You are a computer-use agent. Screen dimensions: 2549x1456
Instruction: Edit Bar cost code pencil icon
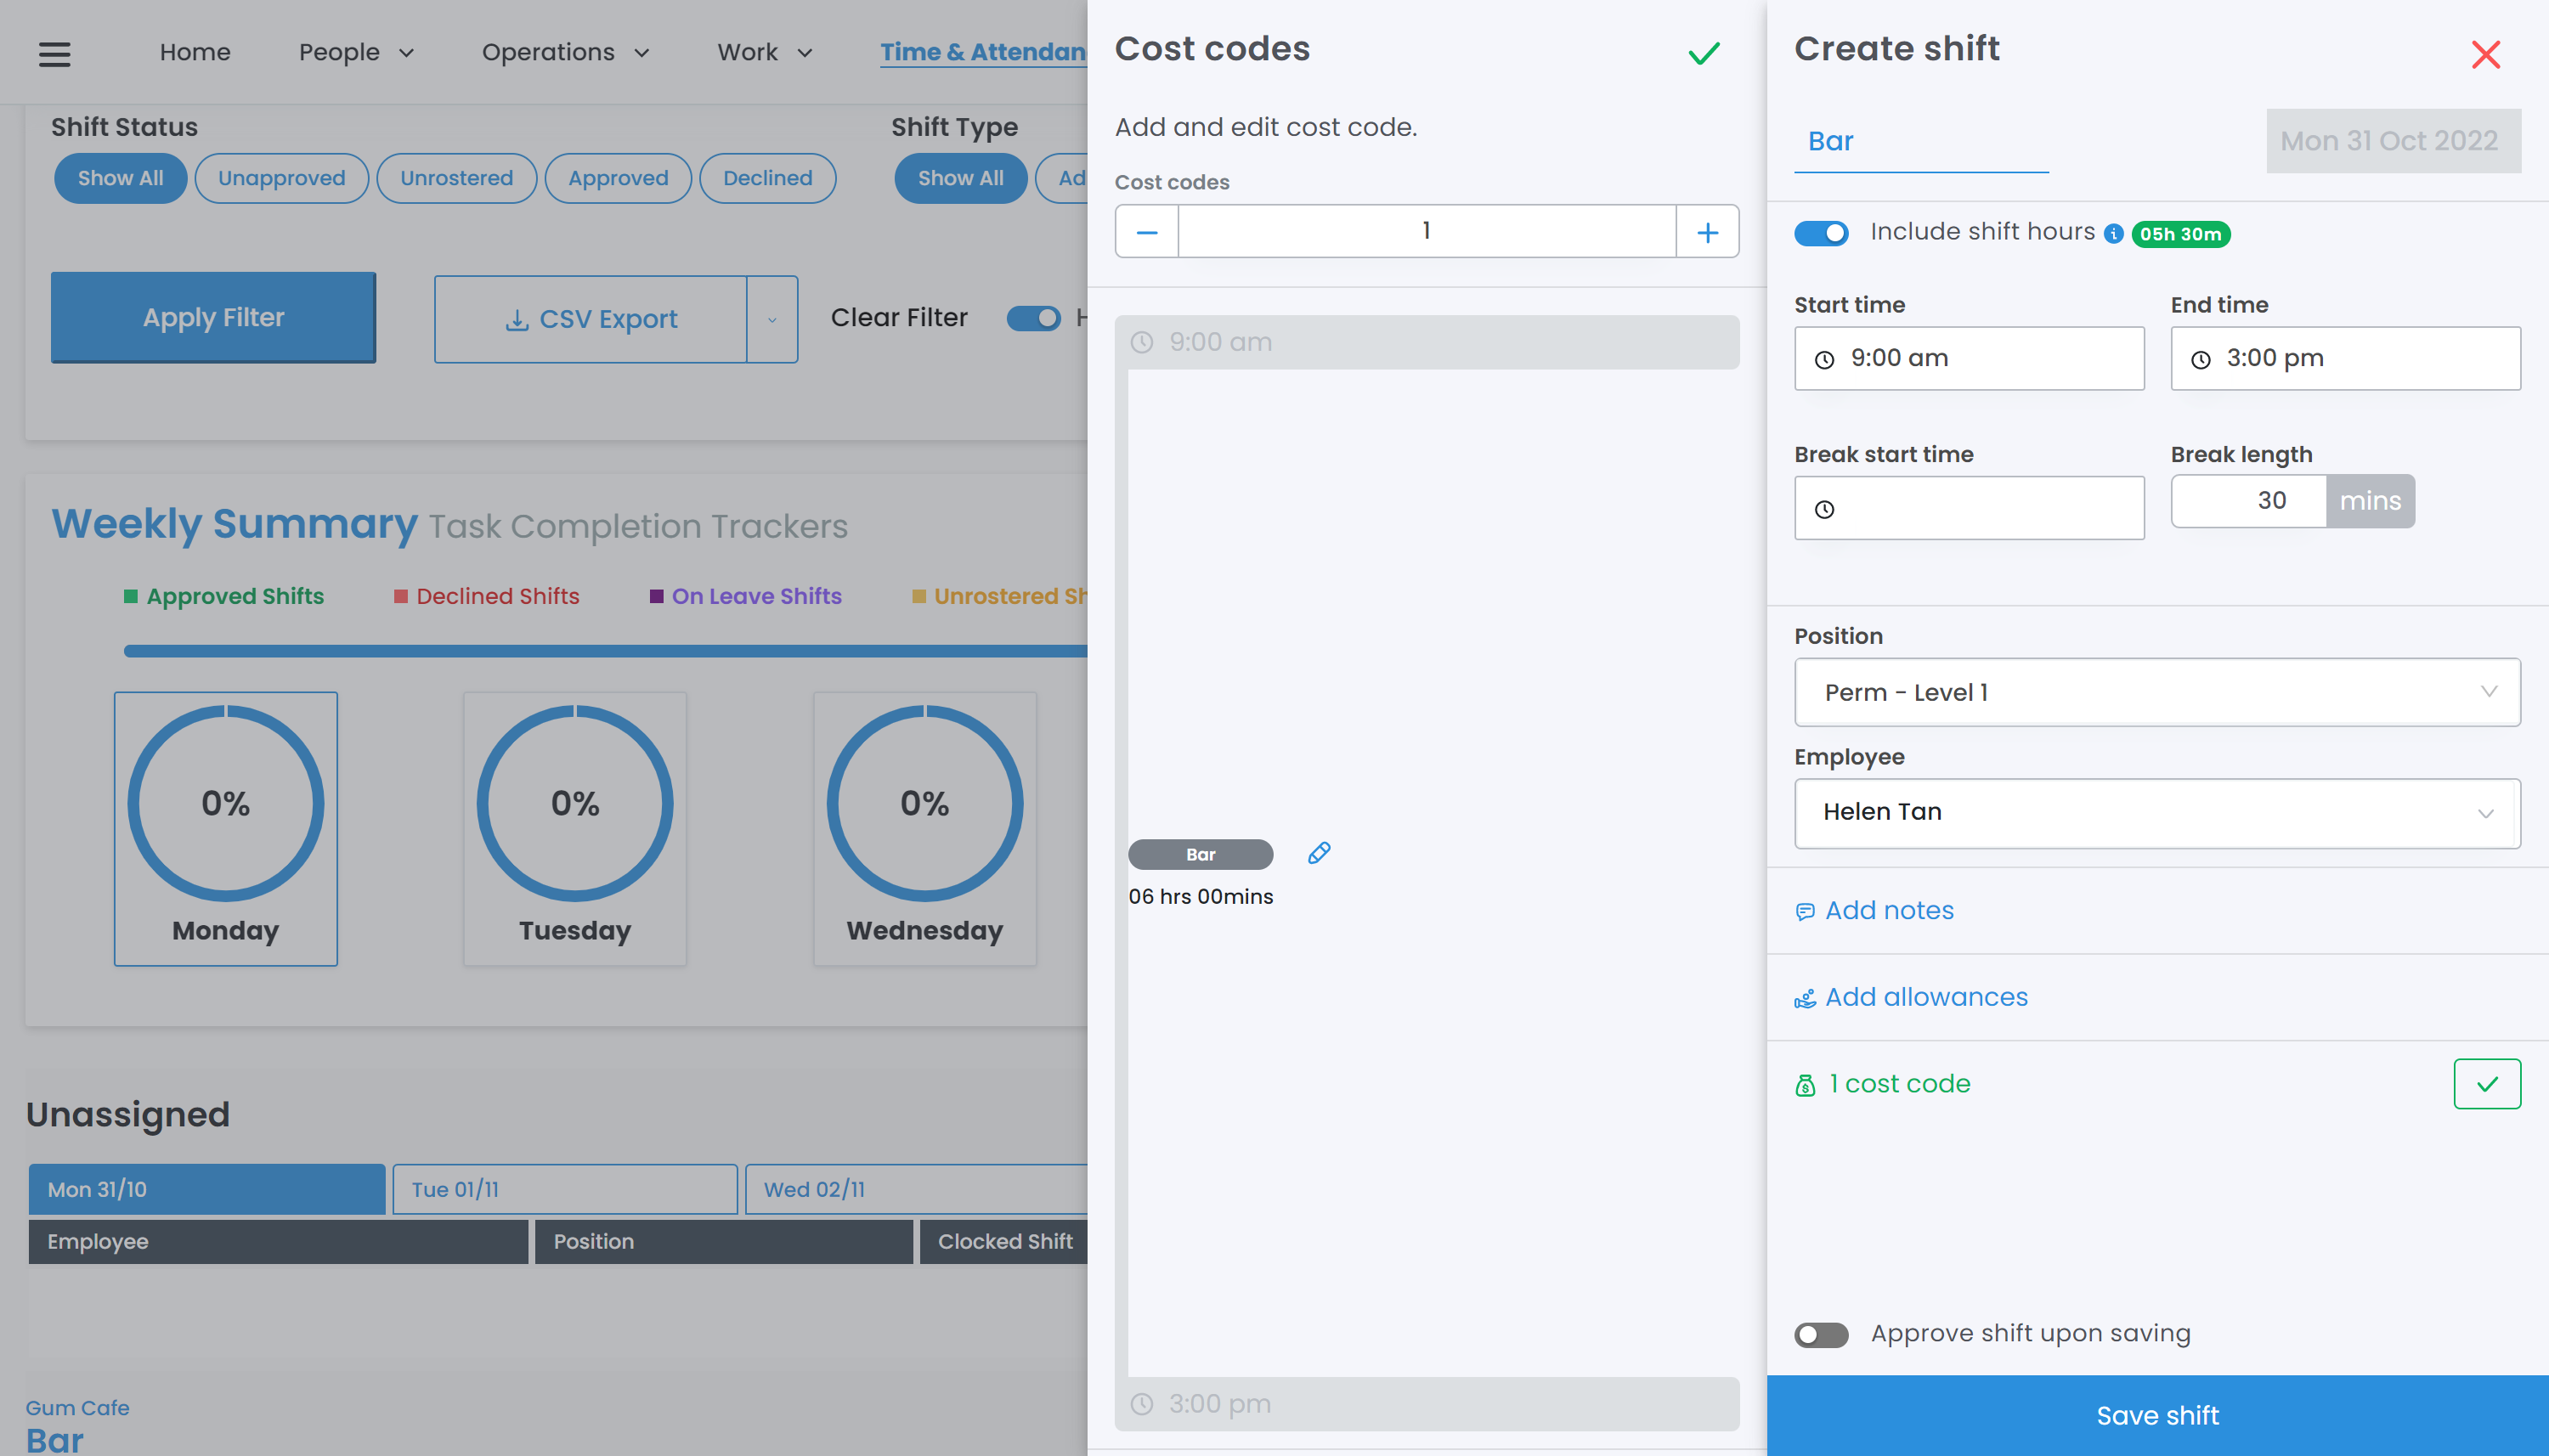coord(1319,853)
